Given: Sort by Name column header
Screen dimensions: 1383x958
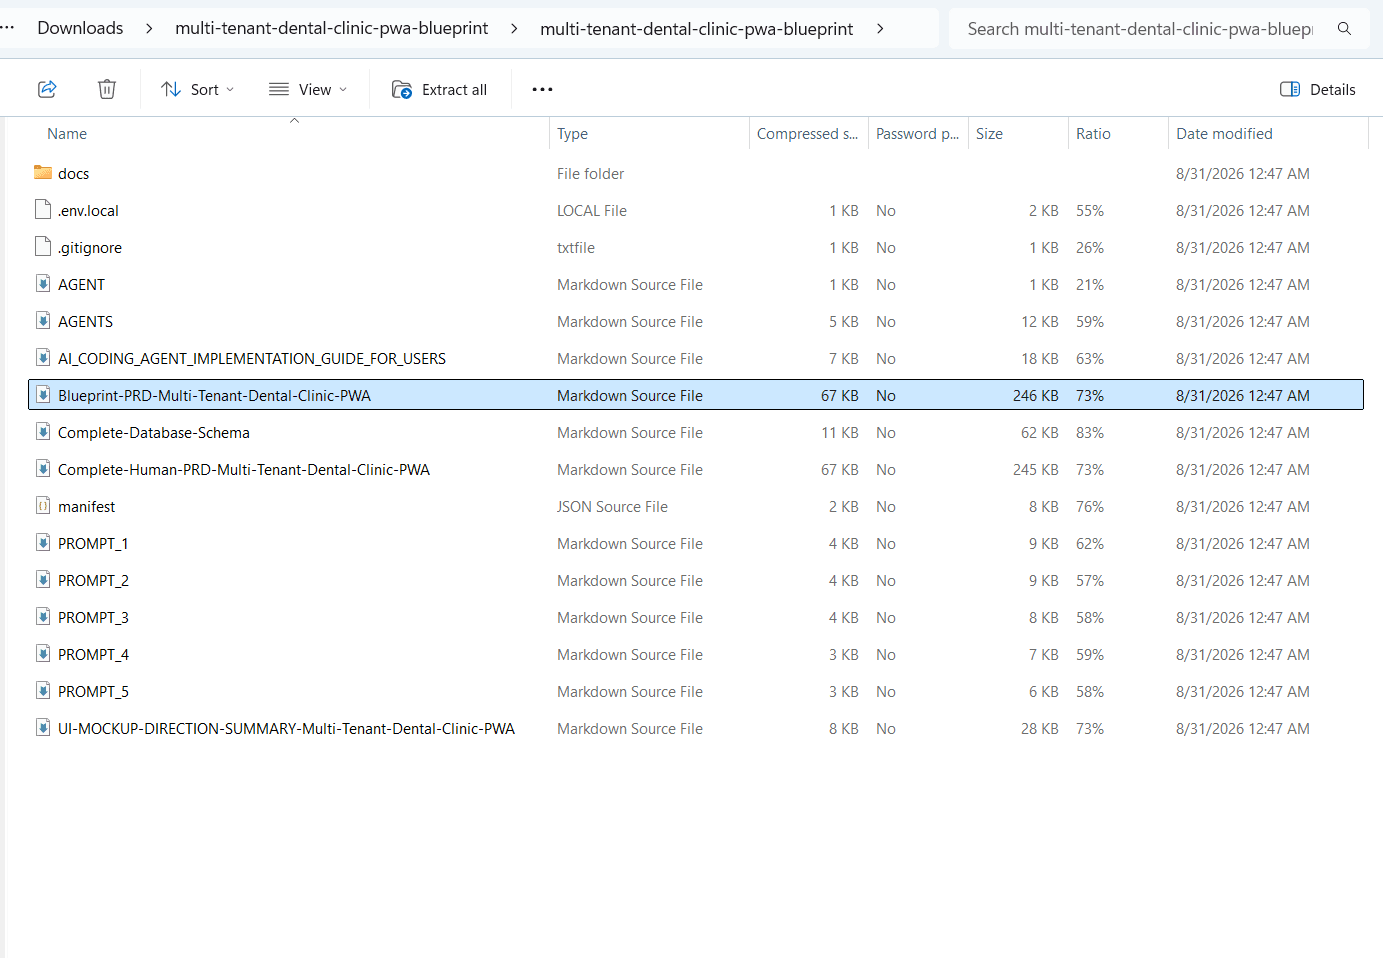Looking at the screenshot, I should pos(67,134).
